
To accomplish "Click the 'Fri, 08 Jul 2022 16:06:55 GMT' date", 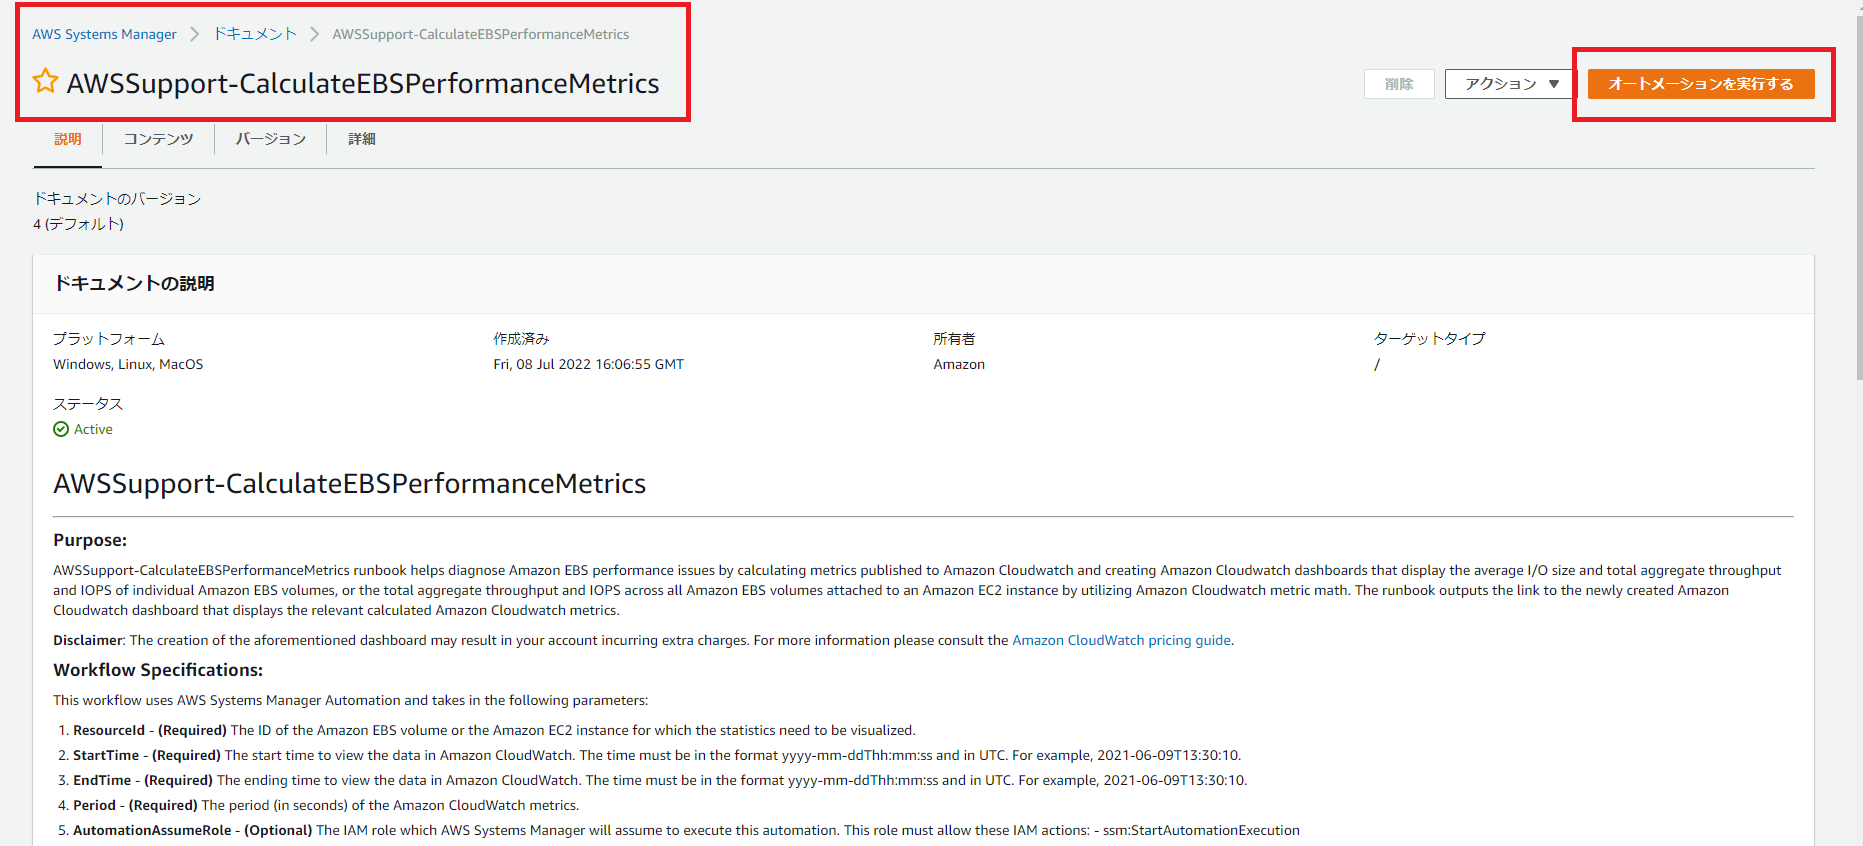I will click(x=589, y=364).
